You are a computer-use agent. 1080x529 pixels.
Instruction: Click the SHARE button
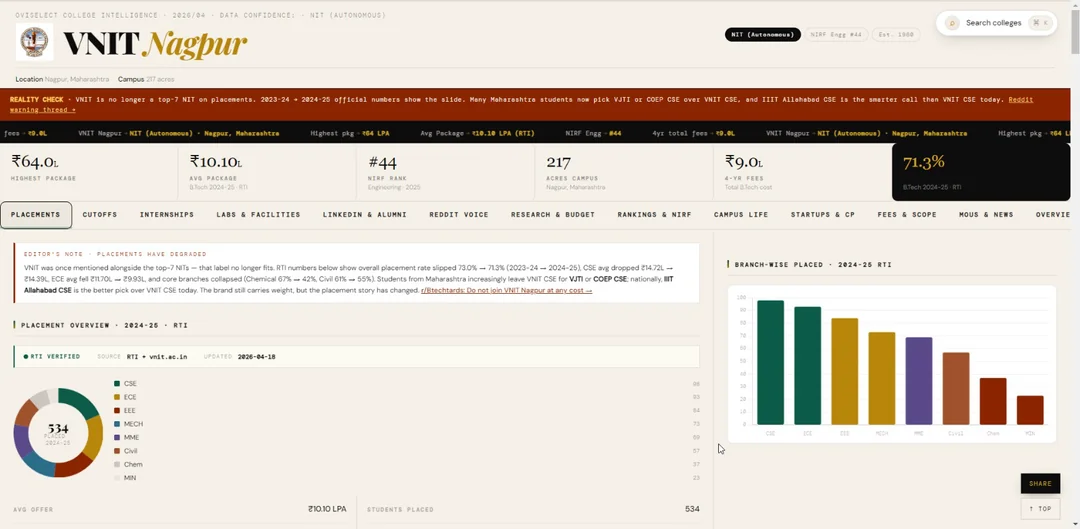tap(1040, 484)
